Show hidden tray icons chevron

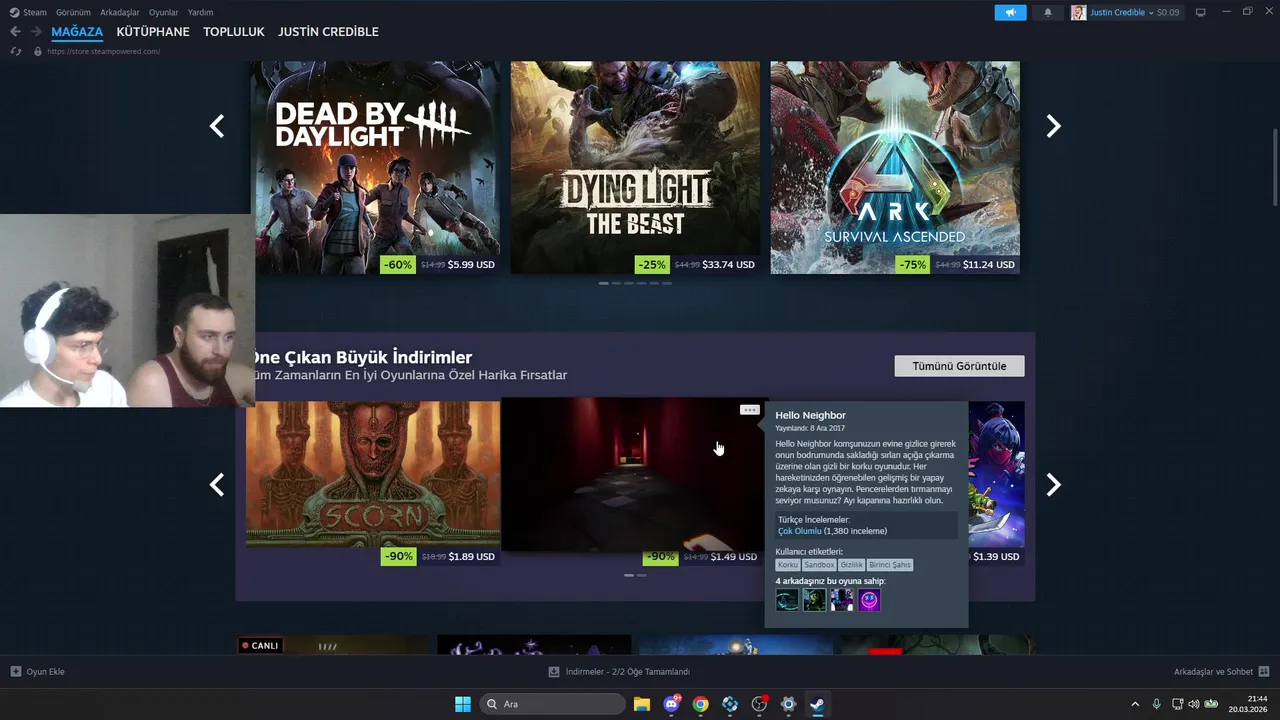(1135, 704)
